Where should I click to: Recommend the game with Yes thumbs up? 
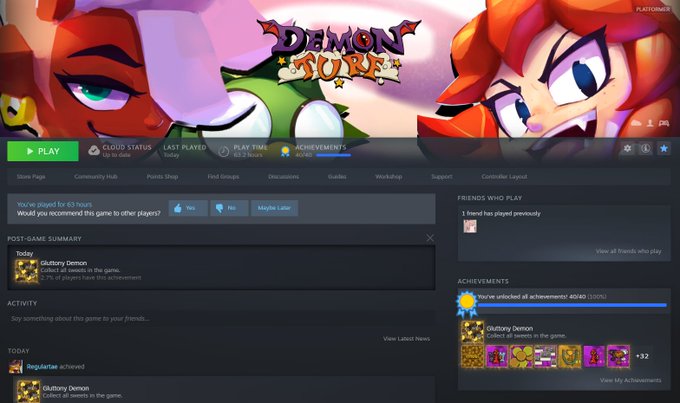point(188,208)
